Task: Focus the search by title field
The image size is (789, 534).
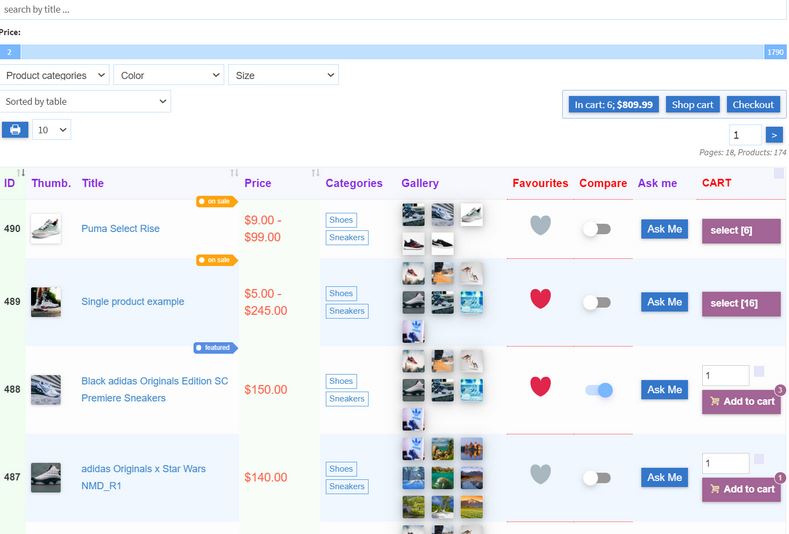Action: point(392,10)
